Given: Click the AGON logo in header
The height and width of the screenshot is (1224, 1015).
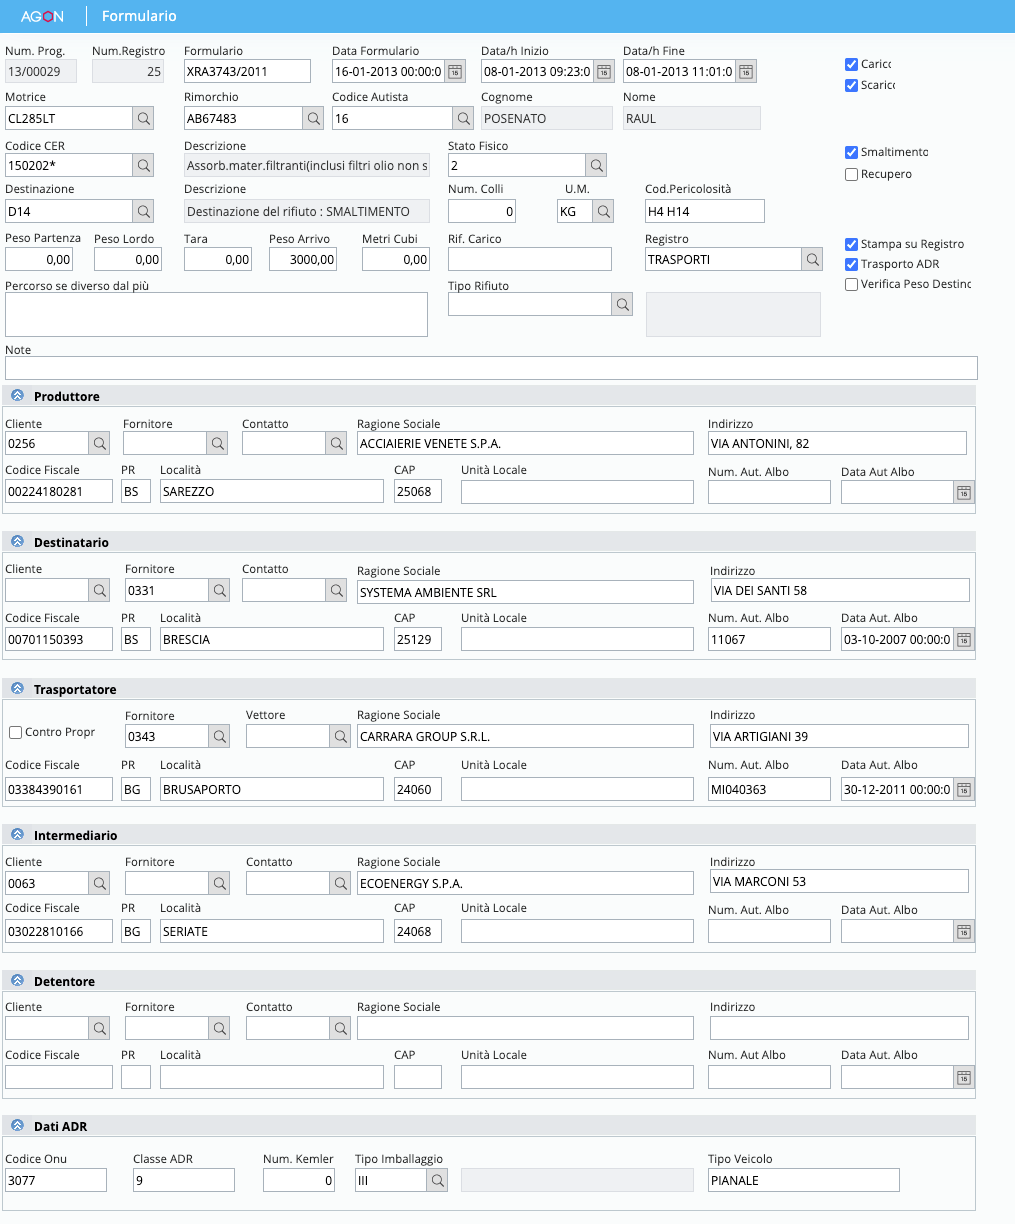Looking at the screenshot, I should pos(43,17).
